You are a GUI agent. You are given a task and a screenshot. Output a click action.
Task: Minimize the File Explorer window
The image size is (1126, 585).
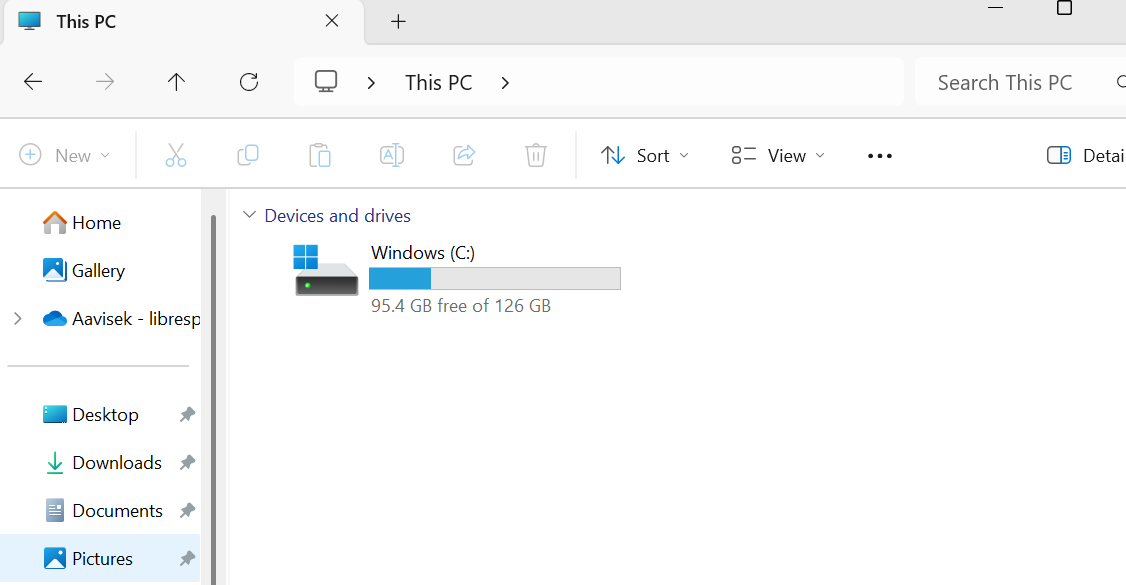(x=995, y=7)
